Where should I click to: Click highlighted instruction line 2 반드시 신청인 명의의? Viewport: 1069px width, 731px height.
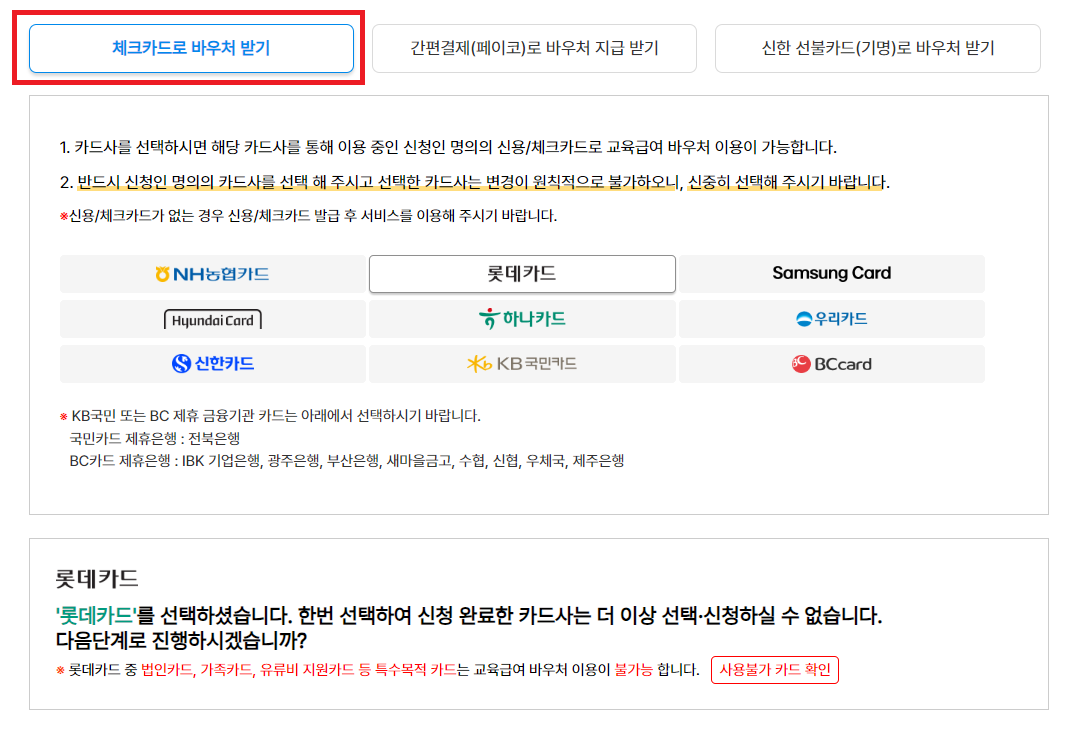(475, 182)
